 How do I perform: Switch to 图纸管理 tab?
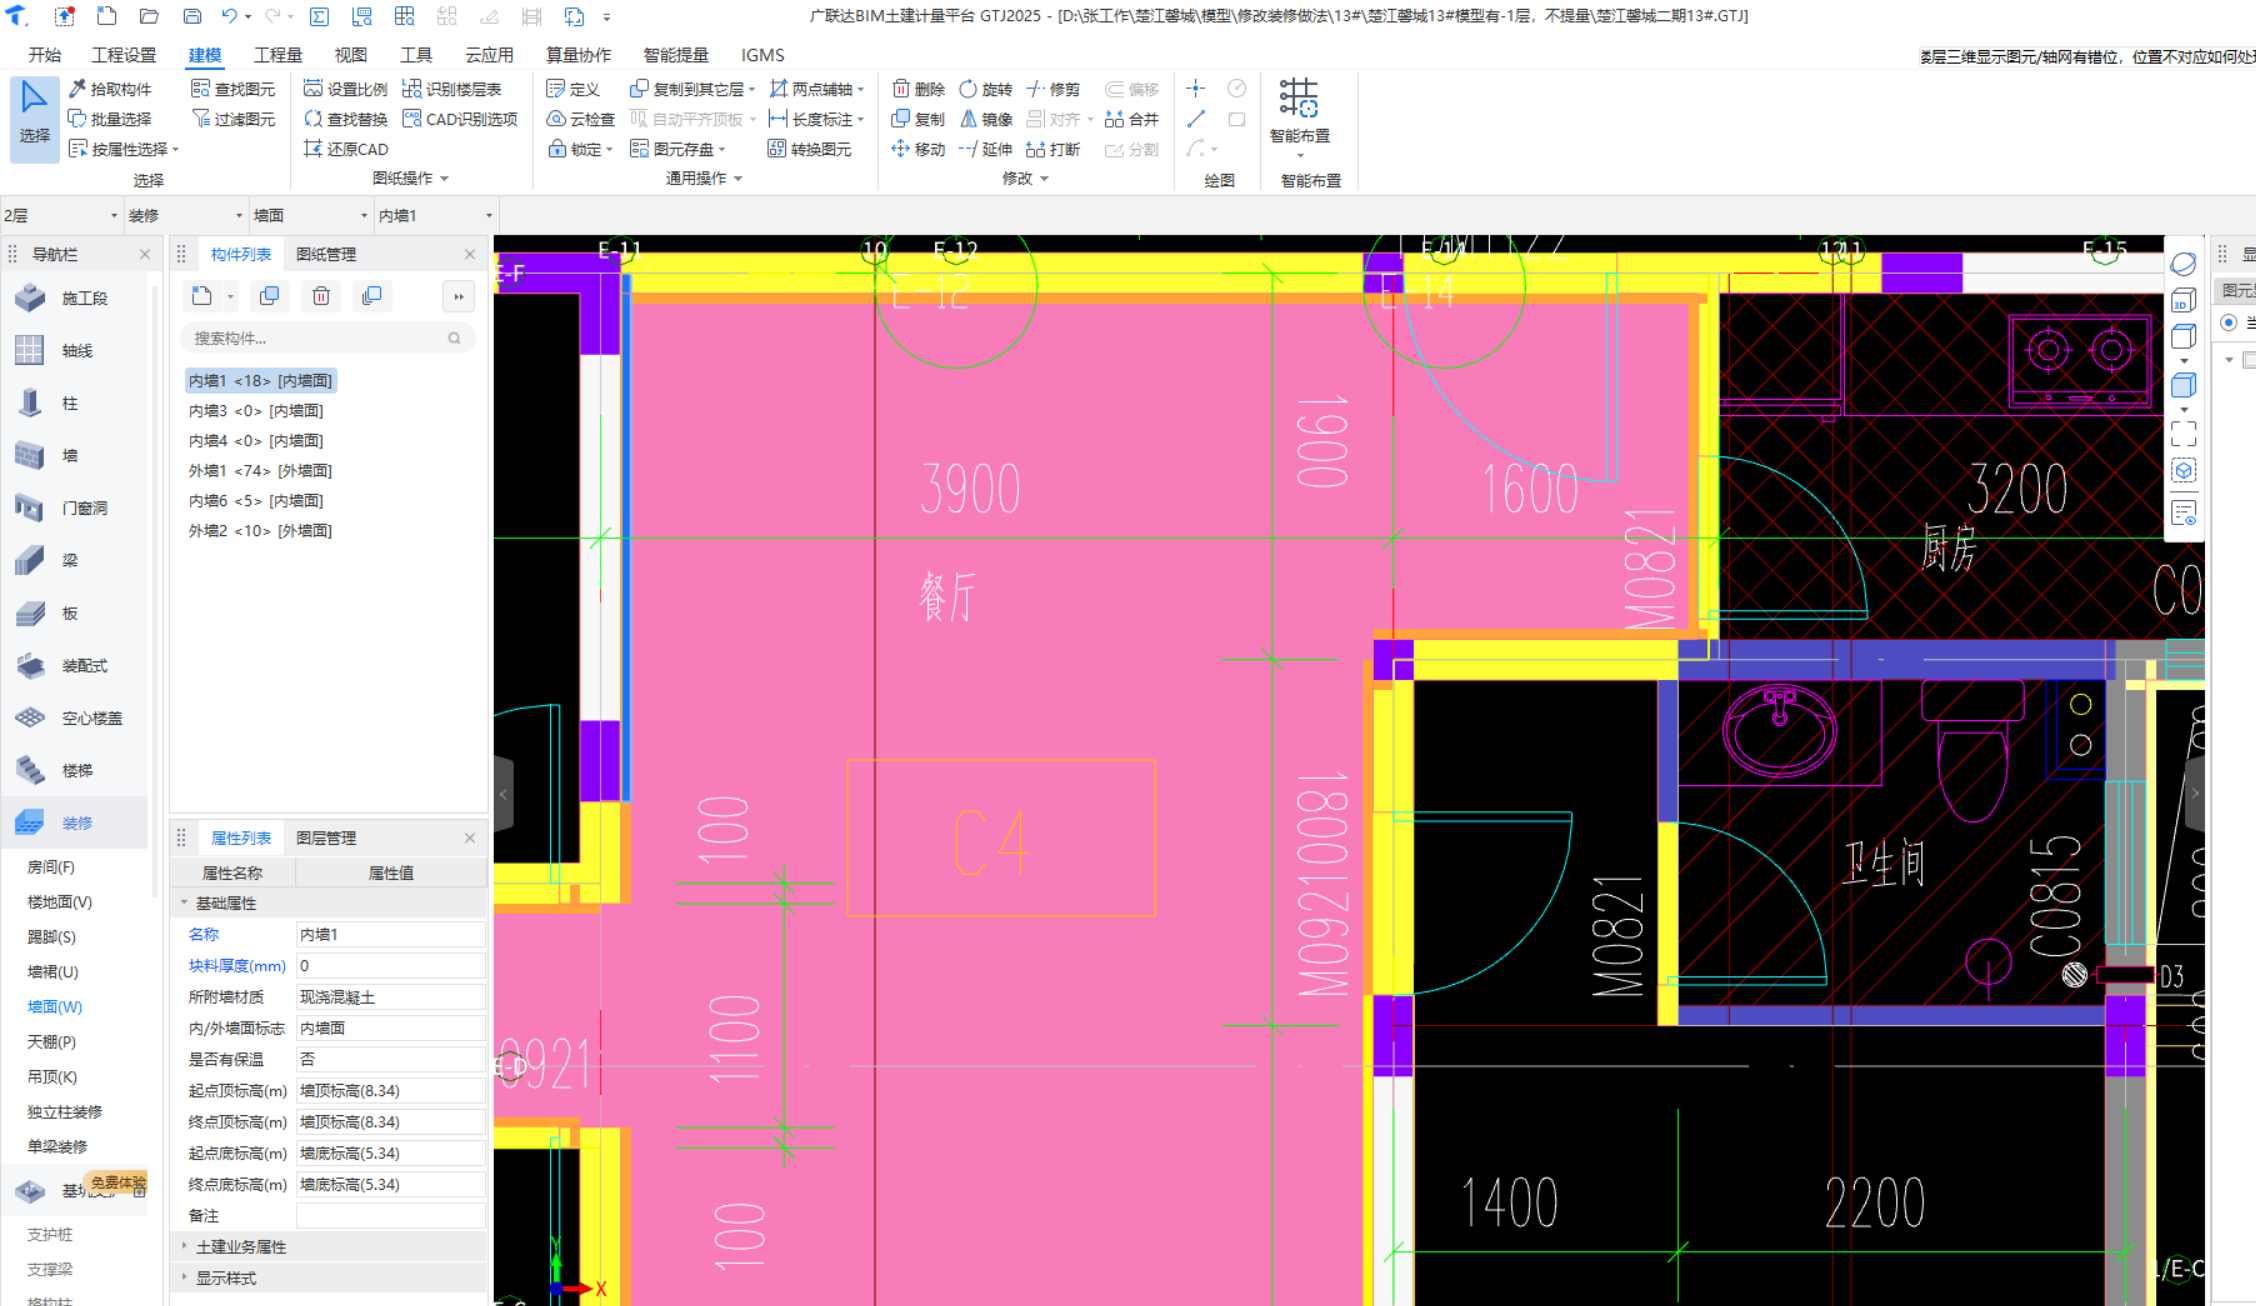326,254
